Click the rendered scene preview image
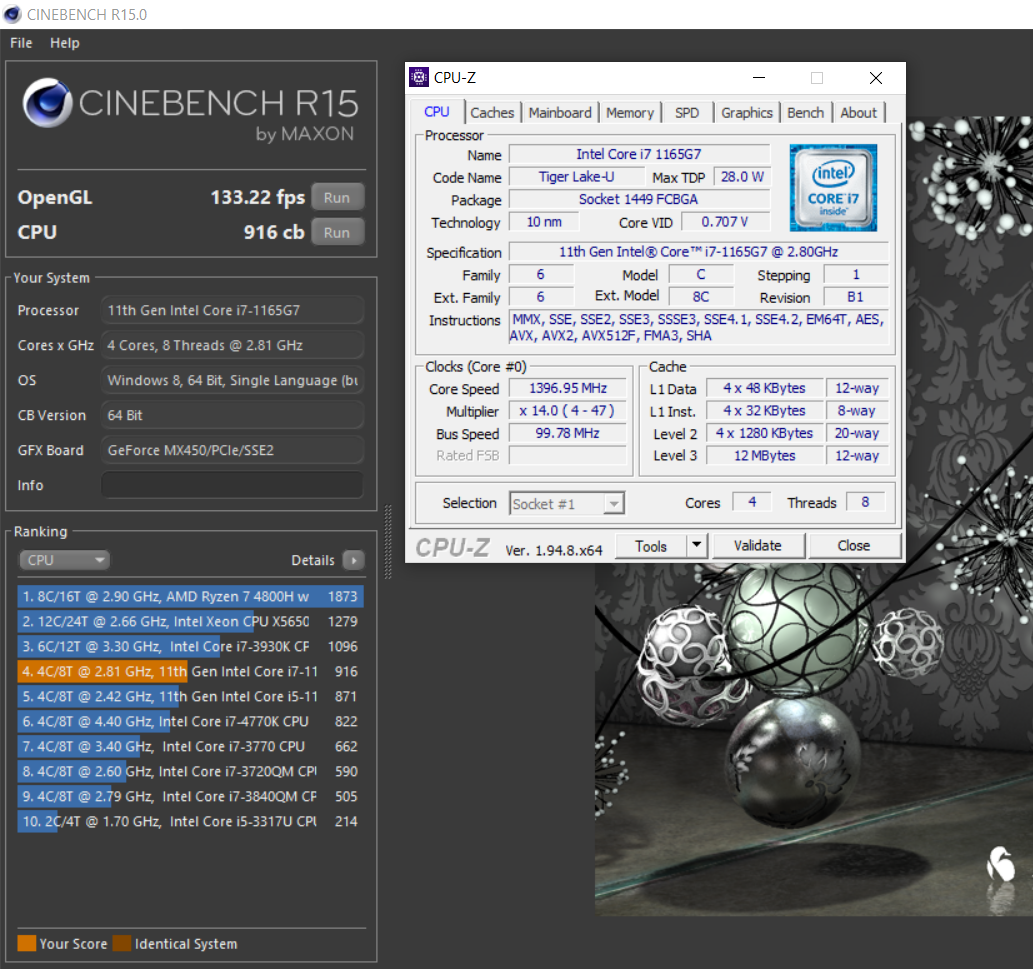 814,738
